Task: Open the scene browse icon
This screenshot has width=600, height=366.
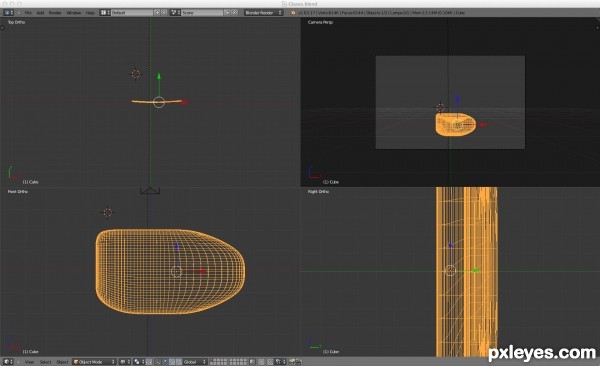Action: (x=175, y=13)
